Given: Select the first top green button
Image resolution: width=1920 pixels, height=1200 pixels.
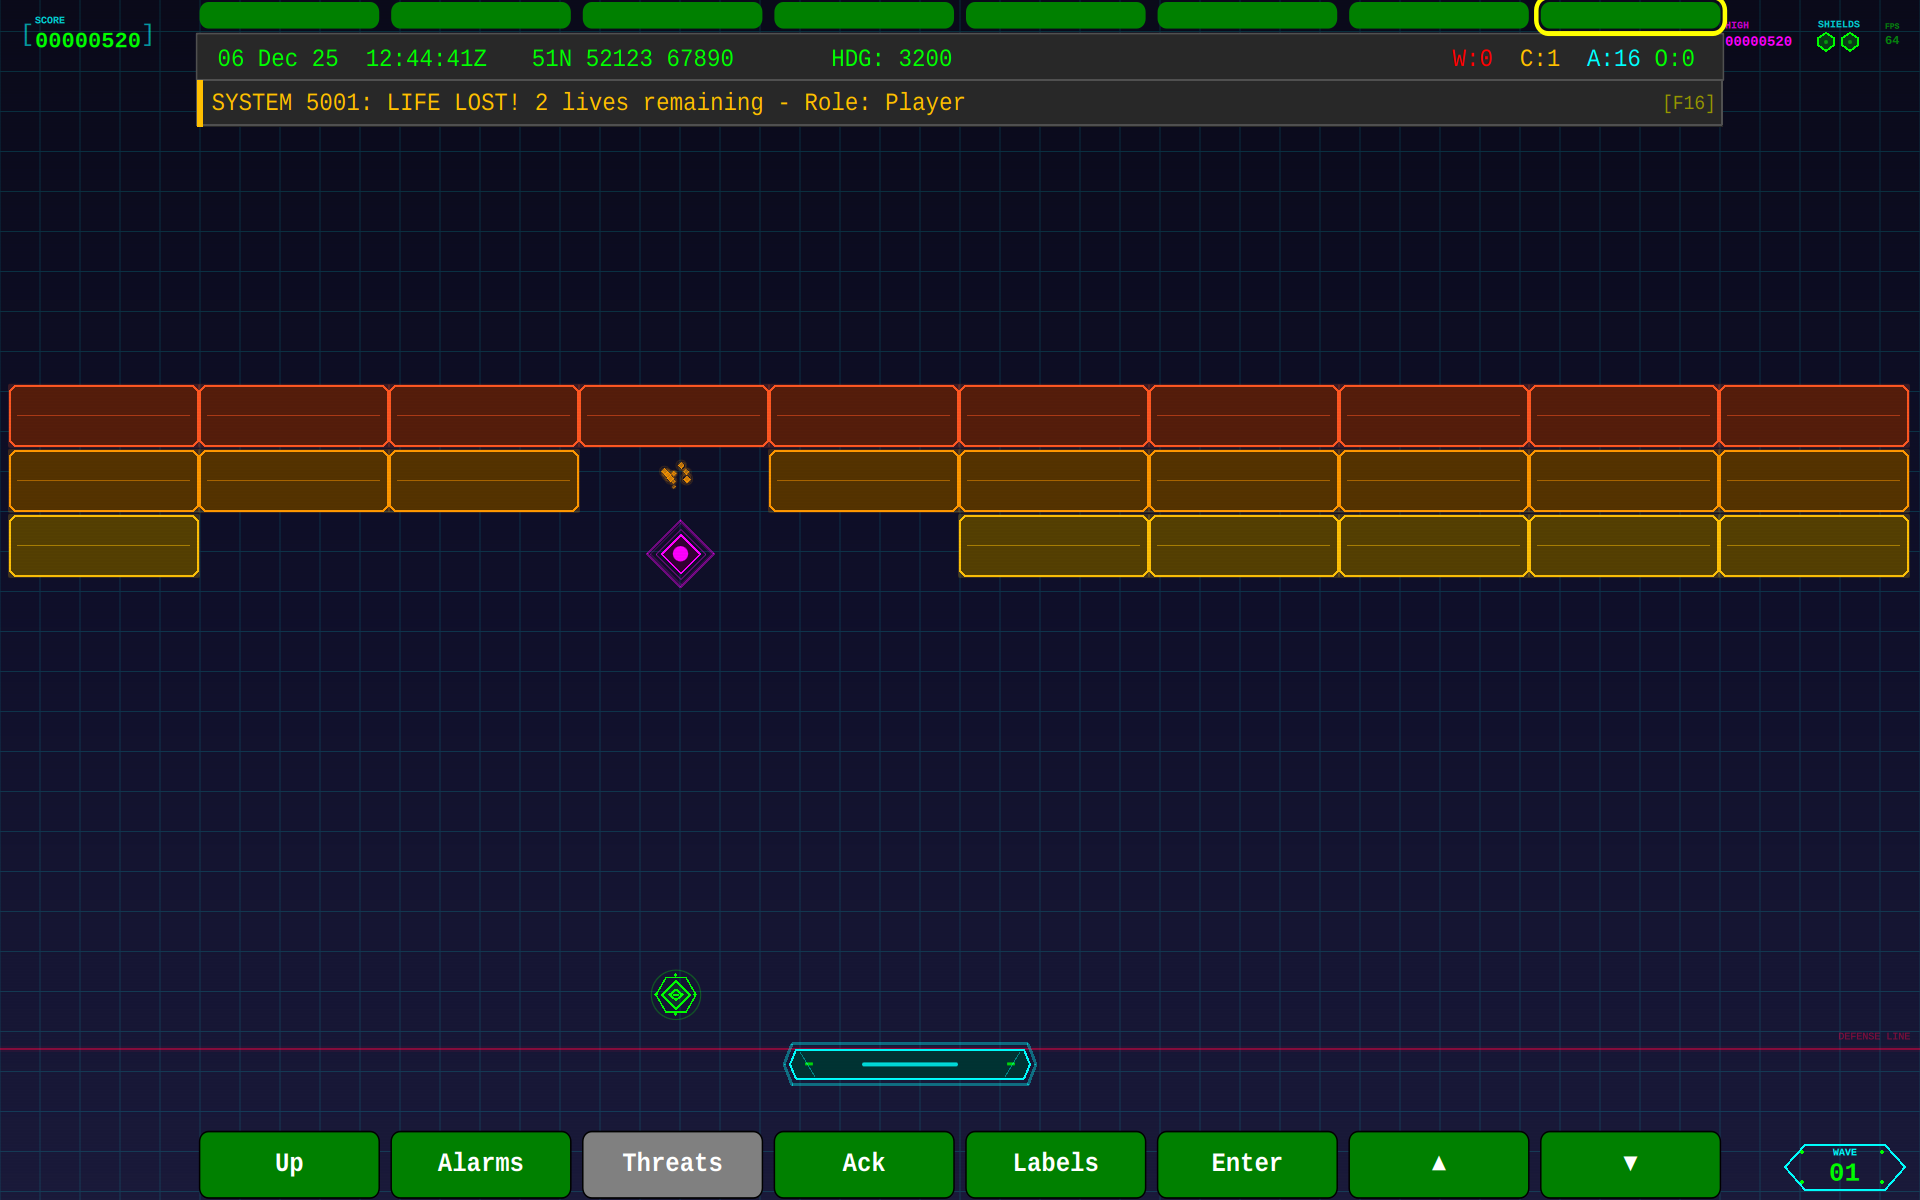Looking at the screenshot, I should tap(289, 16).
